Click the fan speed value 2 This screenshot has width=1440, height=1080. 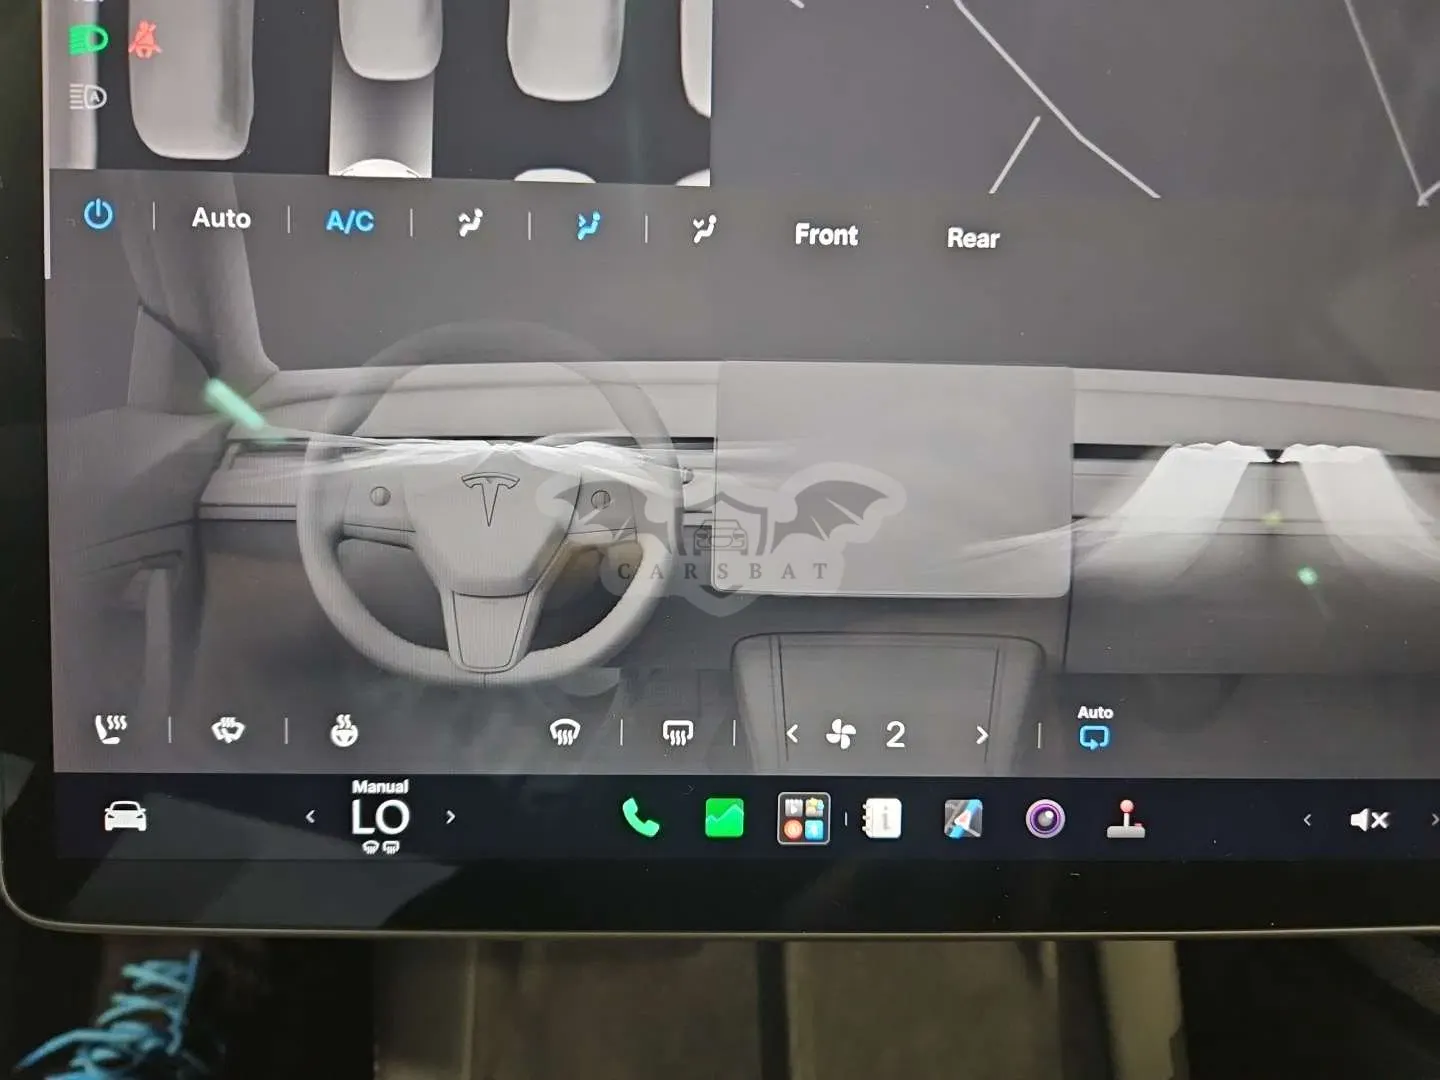click(895, 735)
